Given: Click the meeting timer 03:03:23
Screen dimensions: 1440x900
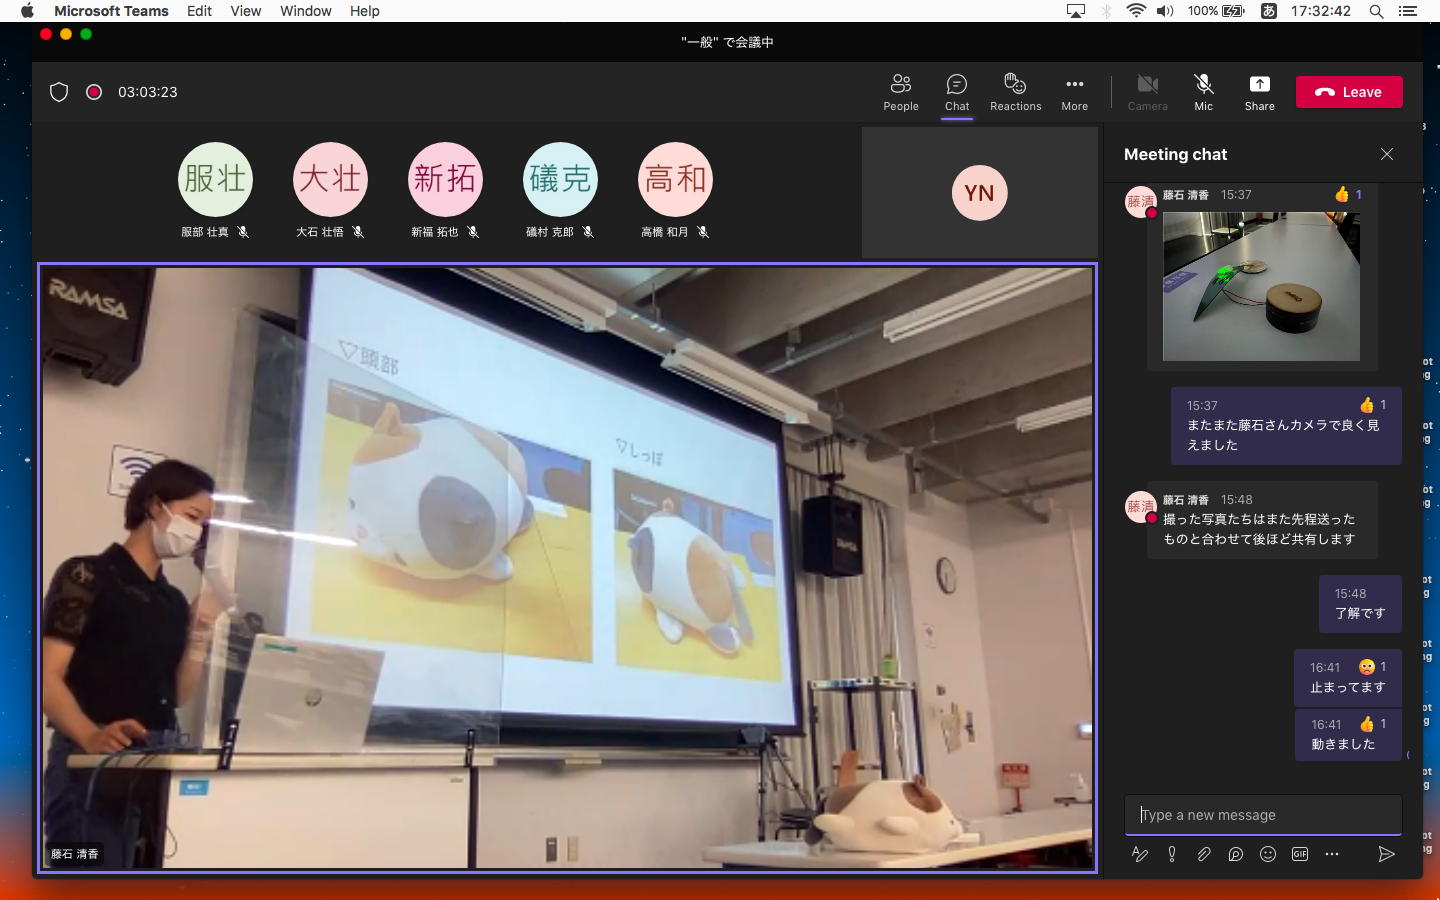Looking at the screenshot, I should point(148,92).
